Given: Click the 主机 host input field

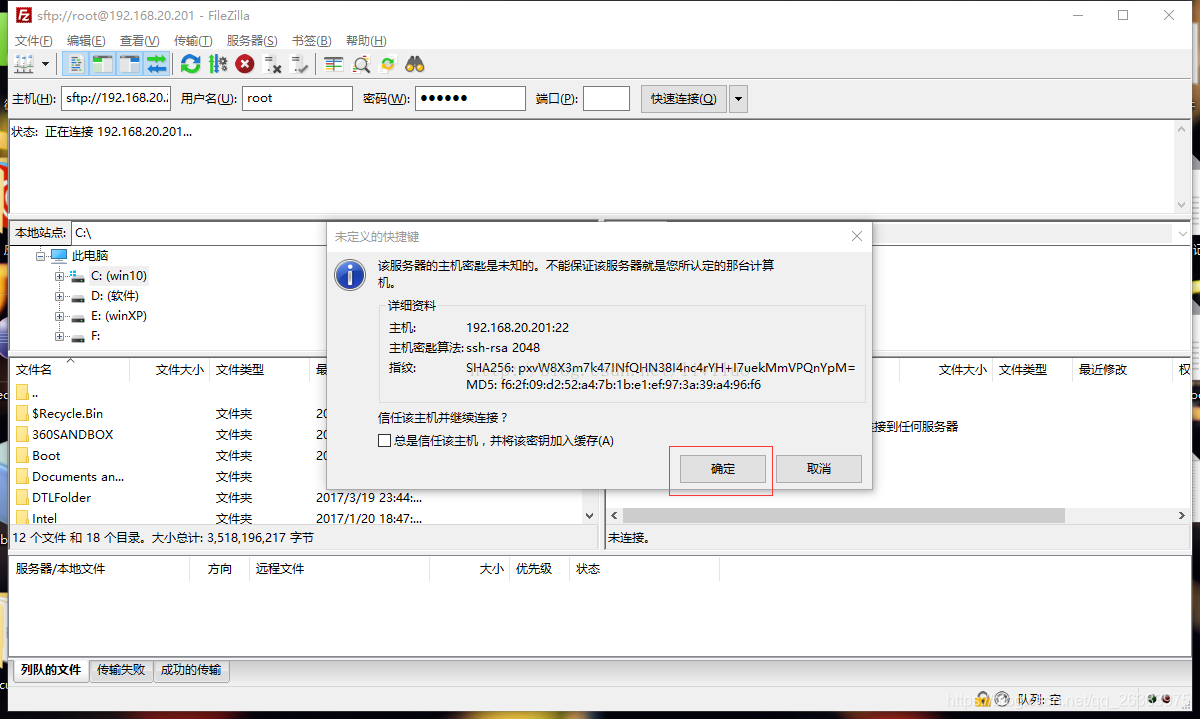Looking at the screenshot, I should click(116, 98).
